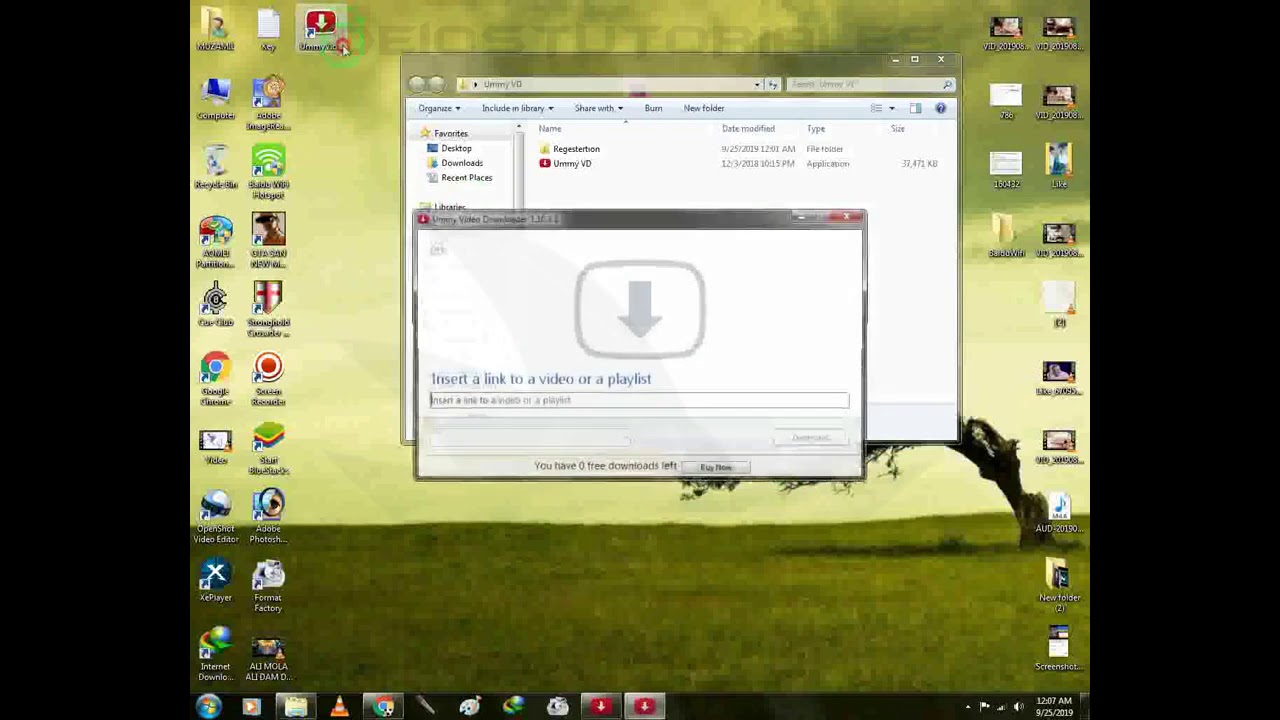Image resolution: width=1280 pixels, height=720 pixels.
Task: Click the Explorer back navigation arrow
Action: pyautogui.click(x=418, y=85)
